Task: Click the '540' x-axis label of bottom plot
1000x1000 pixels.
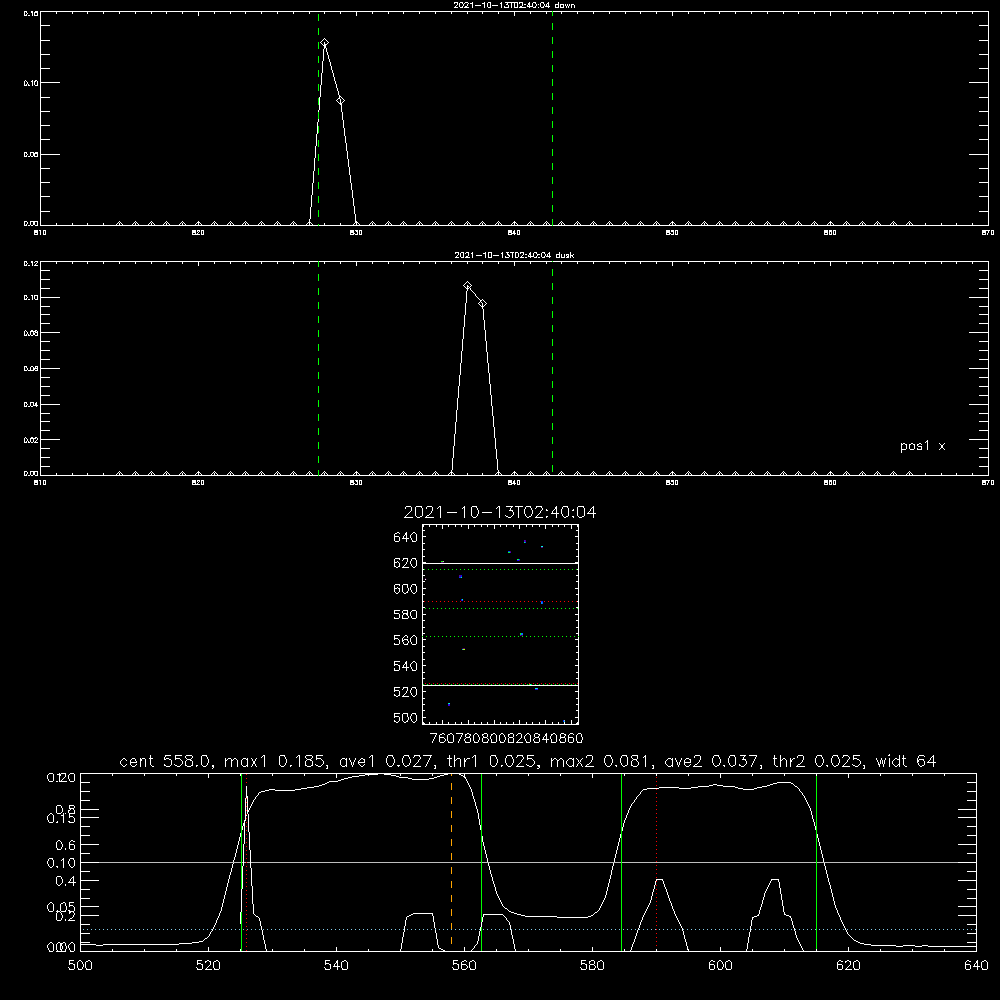Action: 336,966
